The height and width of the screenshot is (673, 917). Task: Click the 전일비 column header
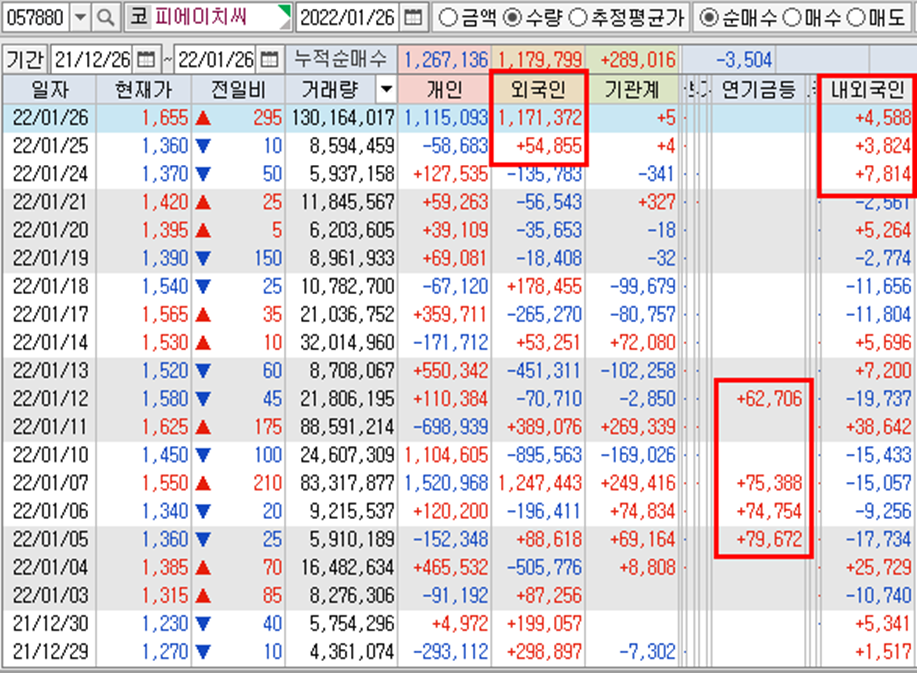click(238, 89)
